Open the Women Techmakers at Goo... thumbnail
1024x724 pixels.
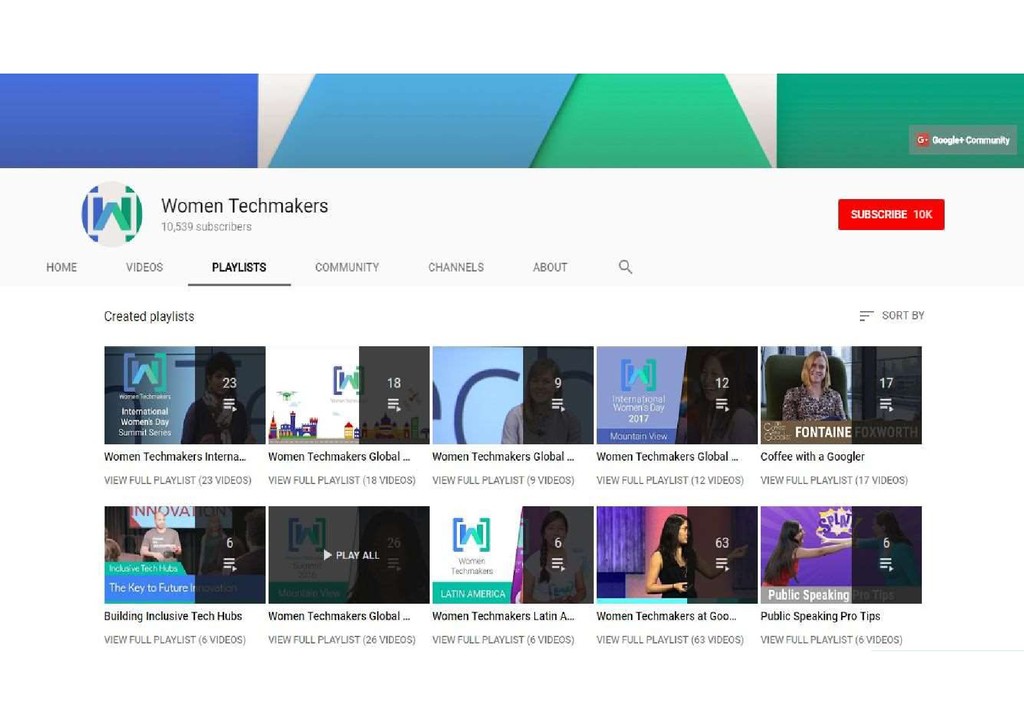point(677,555)
